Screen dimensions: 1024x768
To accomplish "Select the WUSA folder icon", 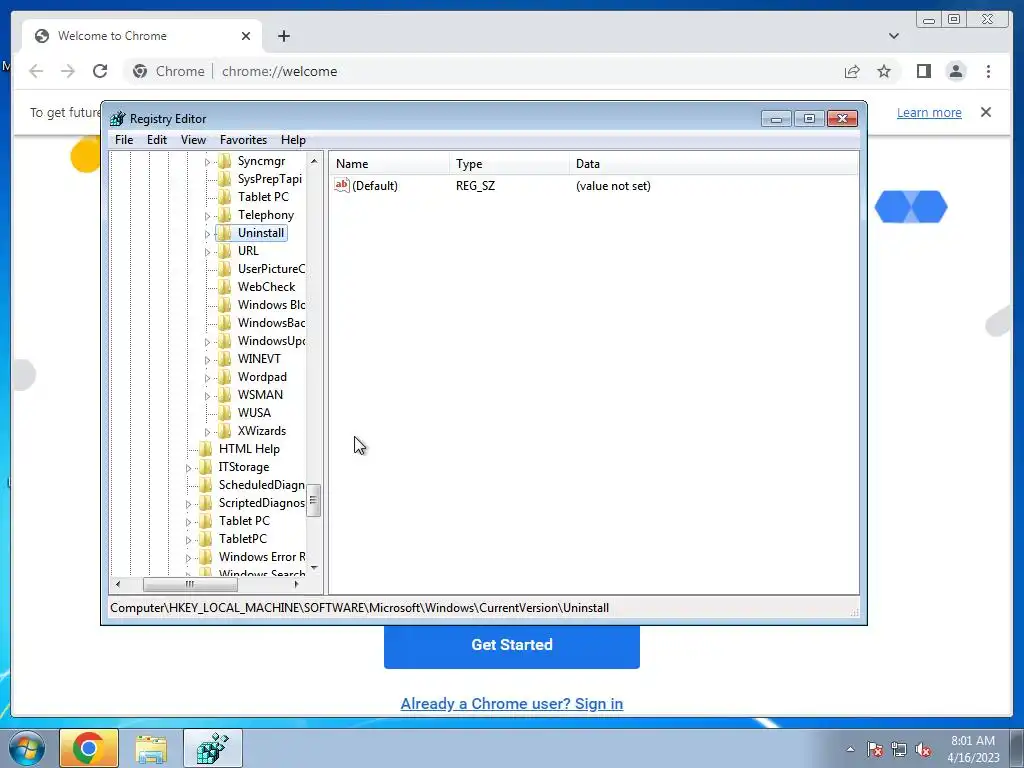I will [x=225, y=413].
